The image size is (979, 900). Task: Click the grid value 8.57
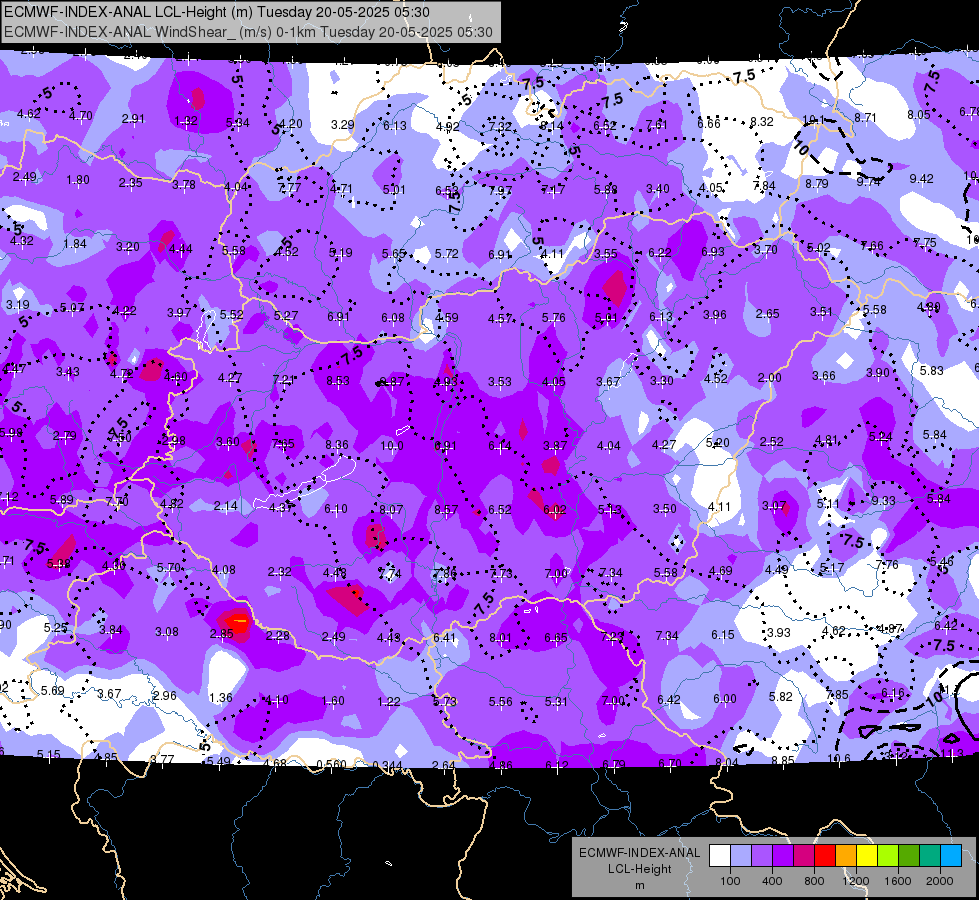pos(446,510)
